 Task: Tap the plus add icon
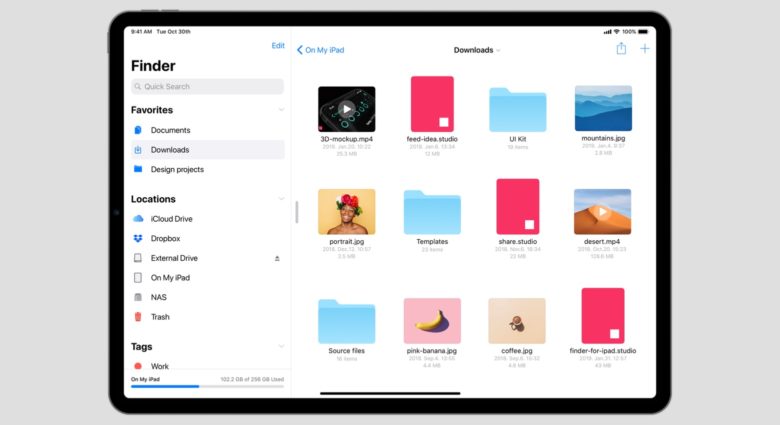[x=645, y=49]
